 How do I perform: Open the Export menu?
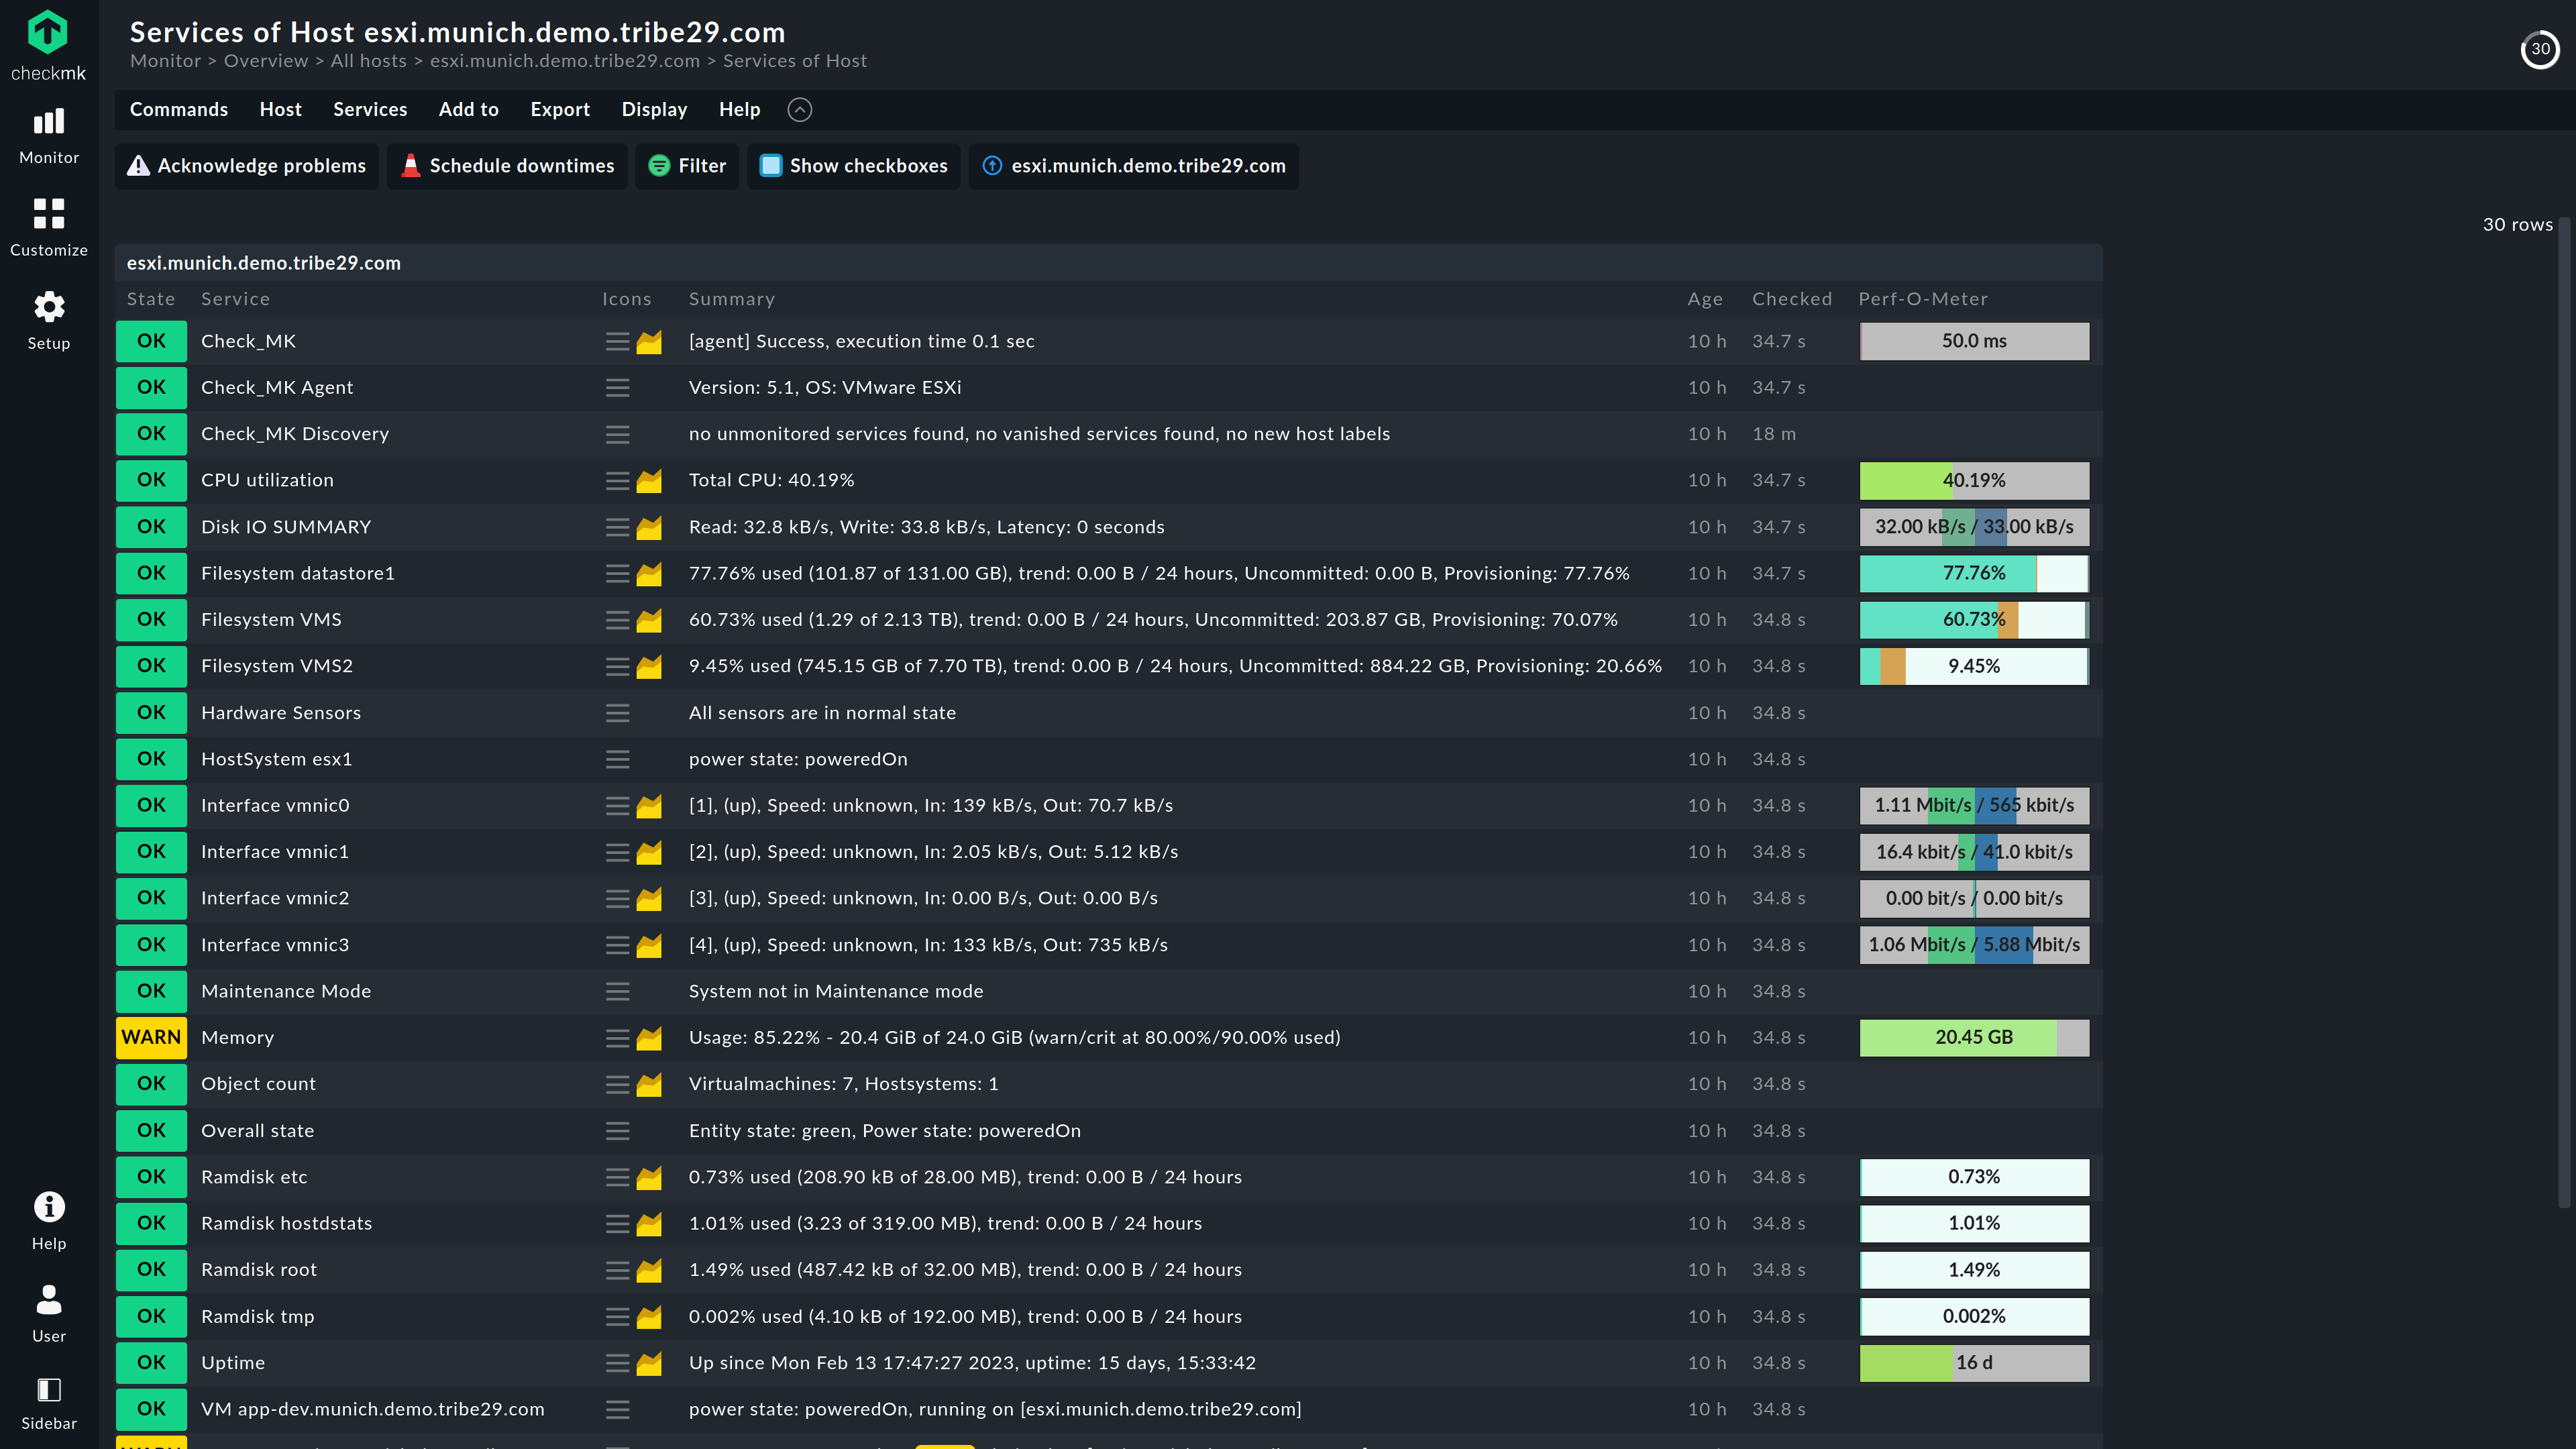pos(560,110)
